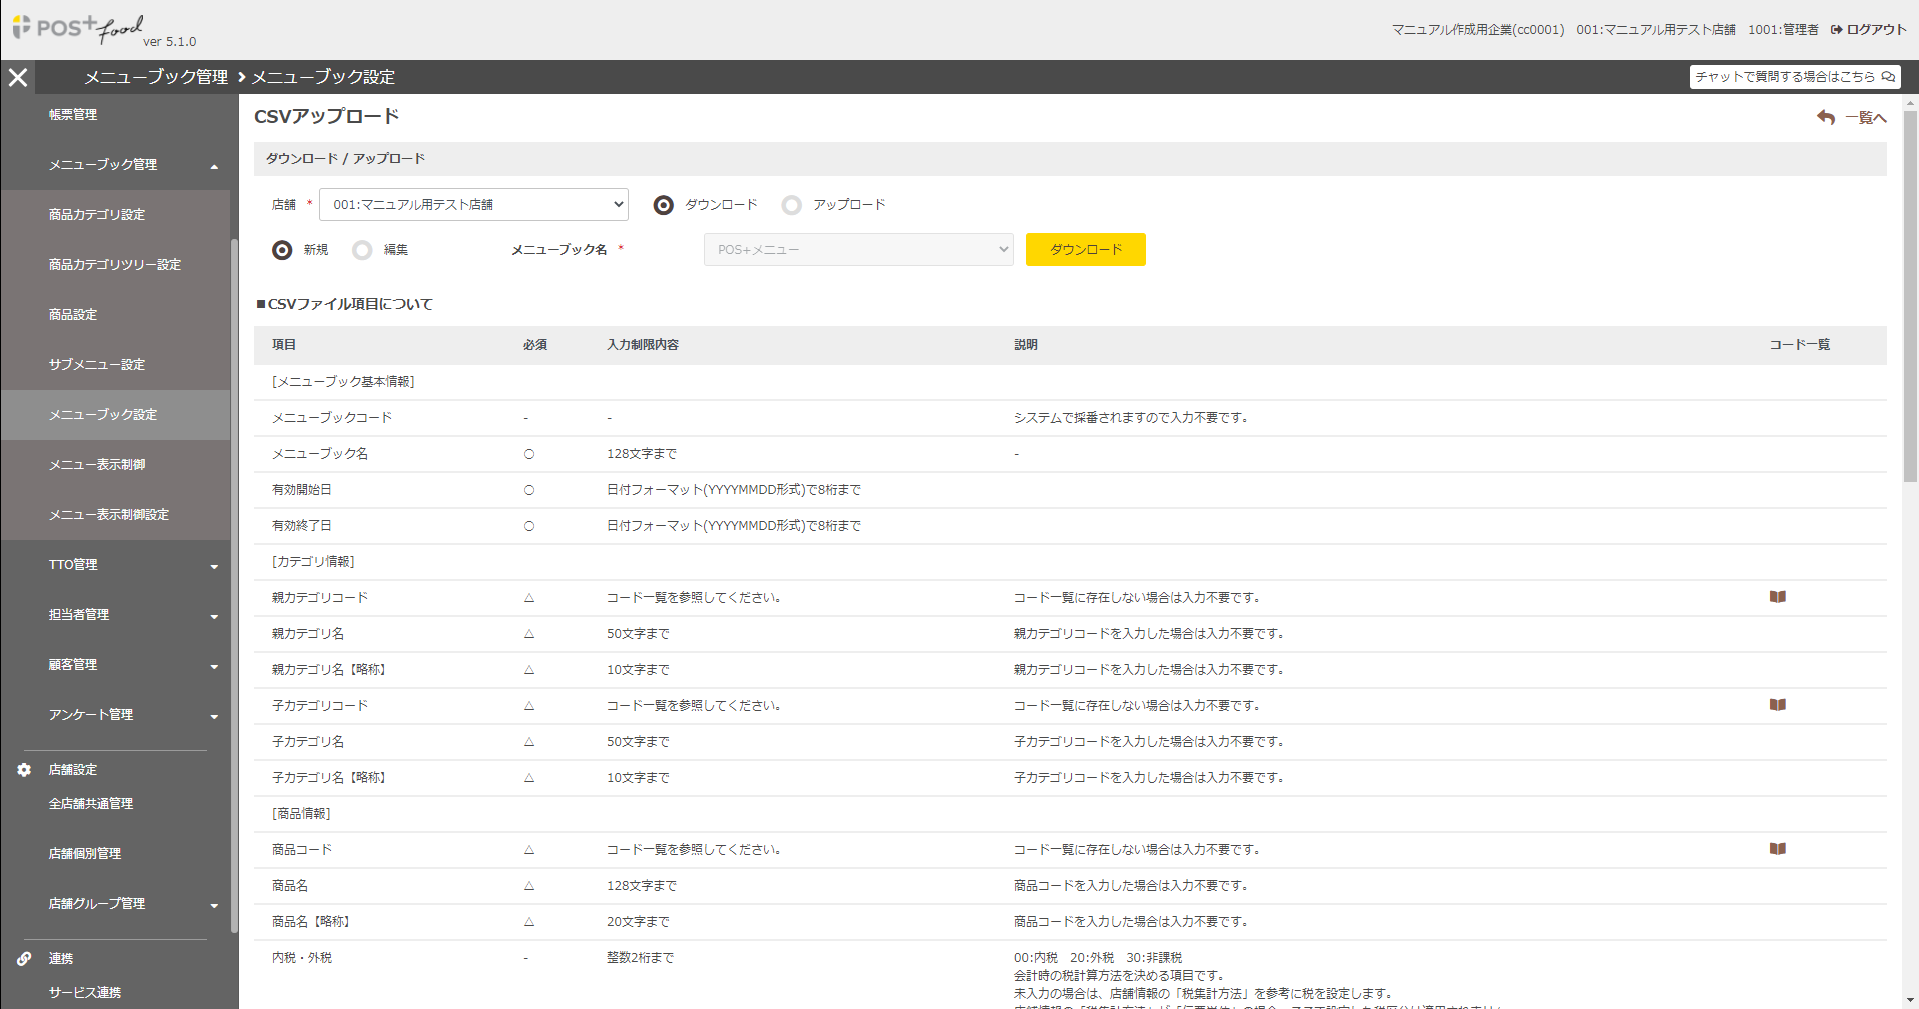Viewport: 1919px width, 1009px height.
Task: Click the コード一覧 column header
Action: (1799, 345)
